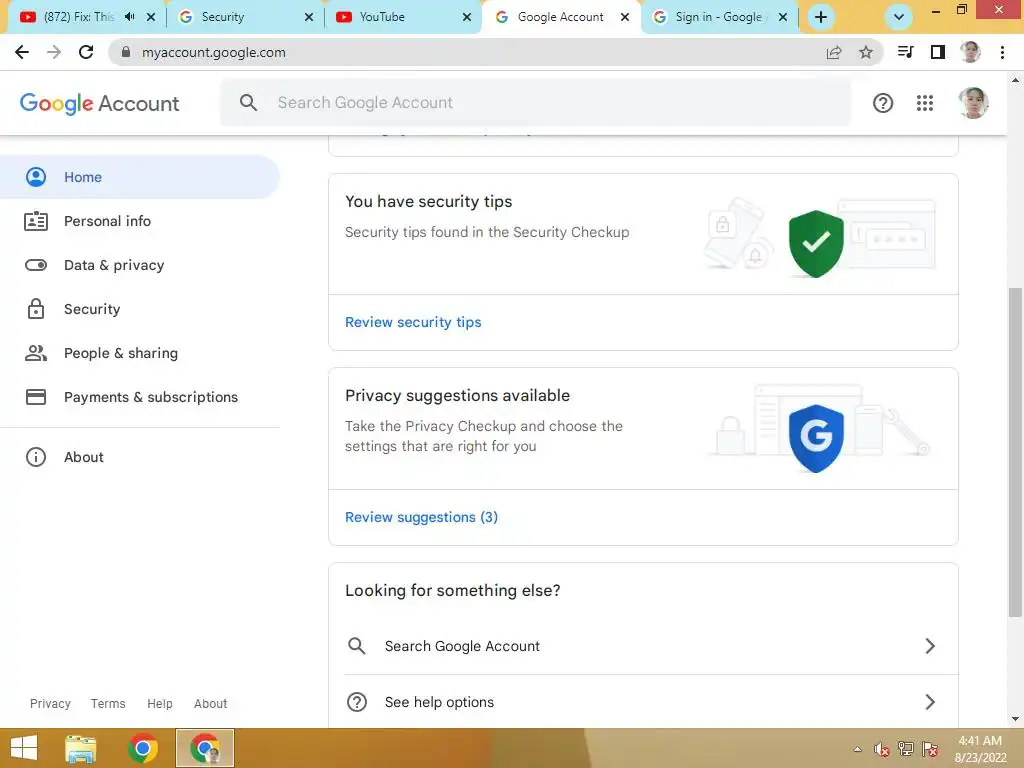Reload the page with the refresh icon
1024x768 pixels.
[x=86, y=52]
